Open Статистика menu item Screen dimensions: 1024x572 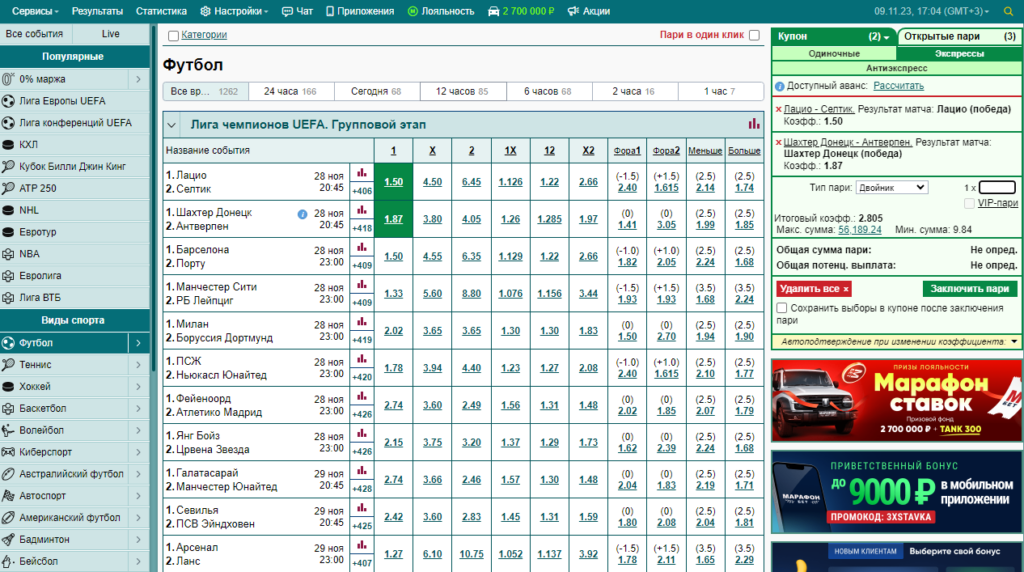click(x=161, y=11)
